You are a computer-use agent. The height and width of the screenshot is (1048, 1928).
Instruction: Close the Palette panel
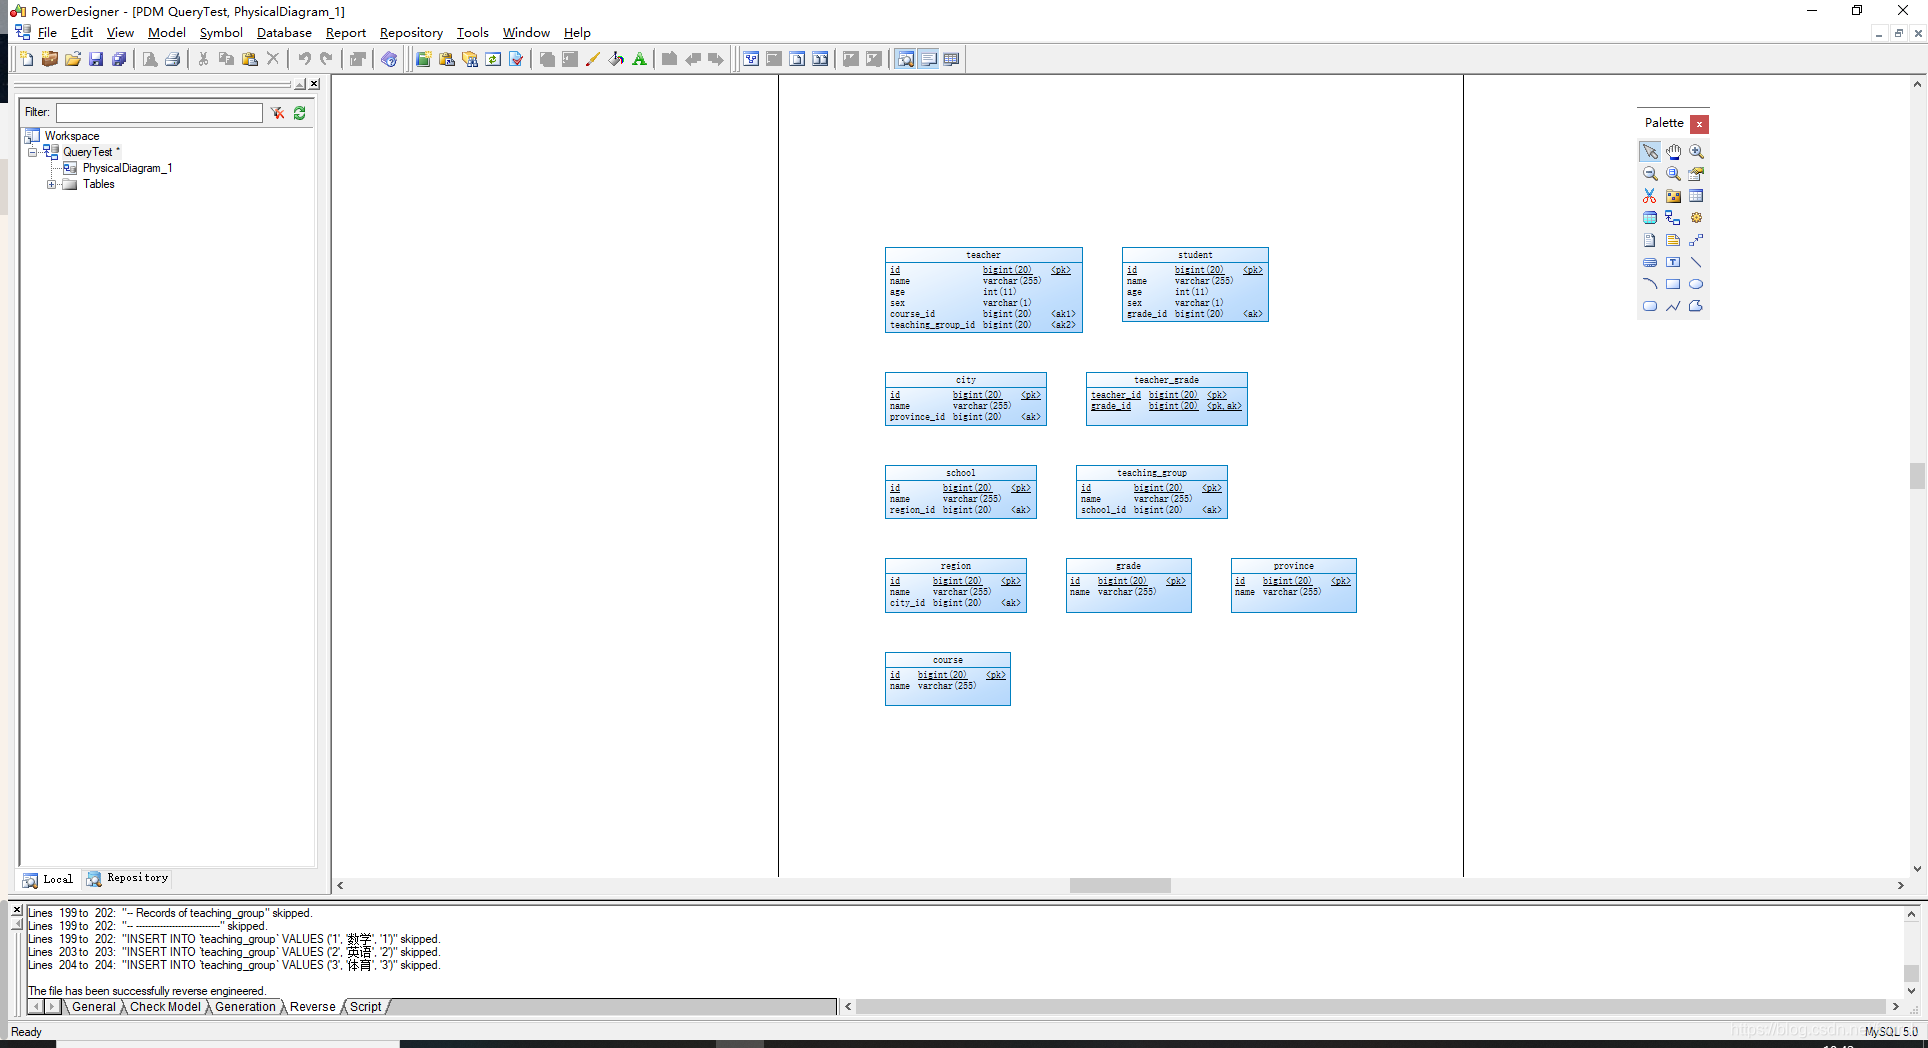1700,124
